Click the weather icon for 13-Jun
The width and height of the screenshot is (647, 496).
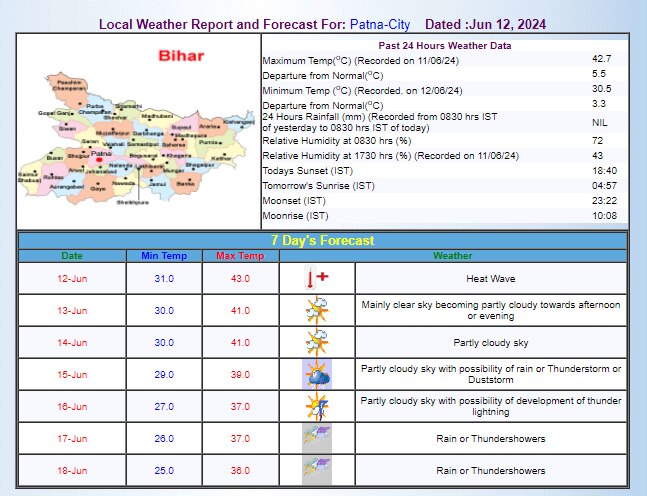(316, 310)
